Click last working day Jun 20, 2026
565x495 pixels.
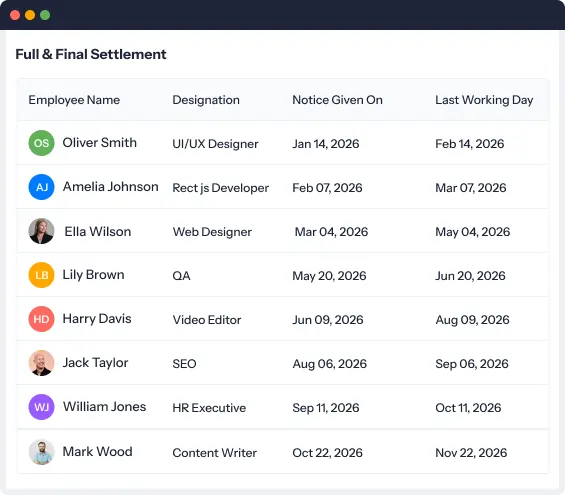(471, 276)
